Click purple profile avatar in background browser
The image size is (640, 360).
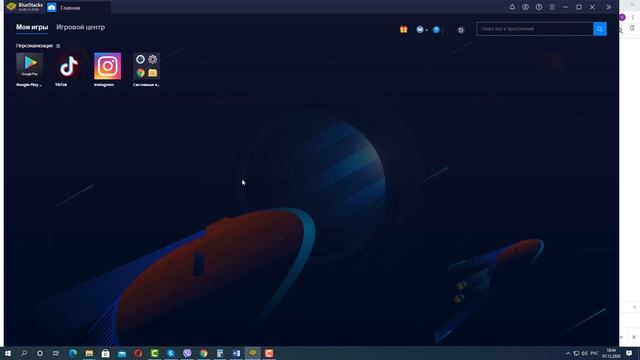pos(622,17)
